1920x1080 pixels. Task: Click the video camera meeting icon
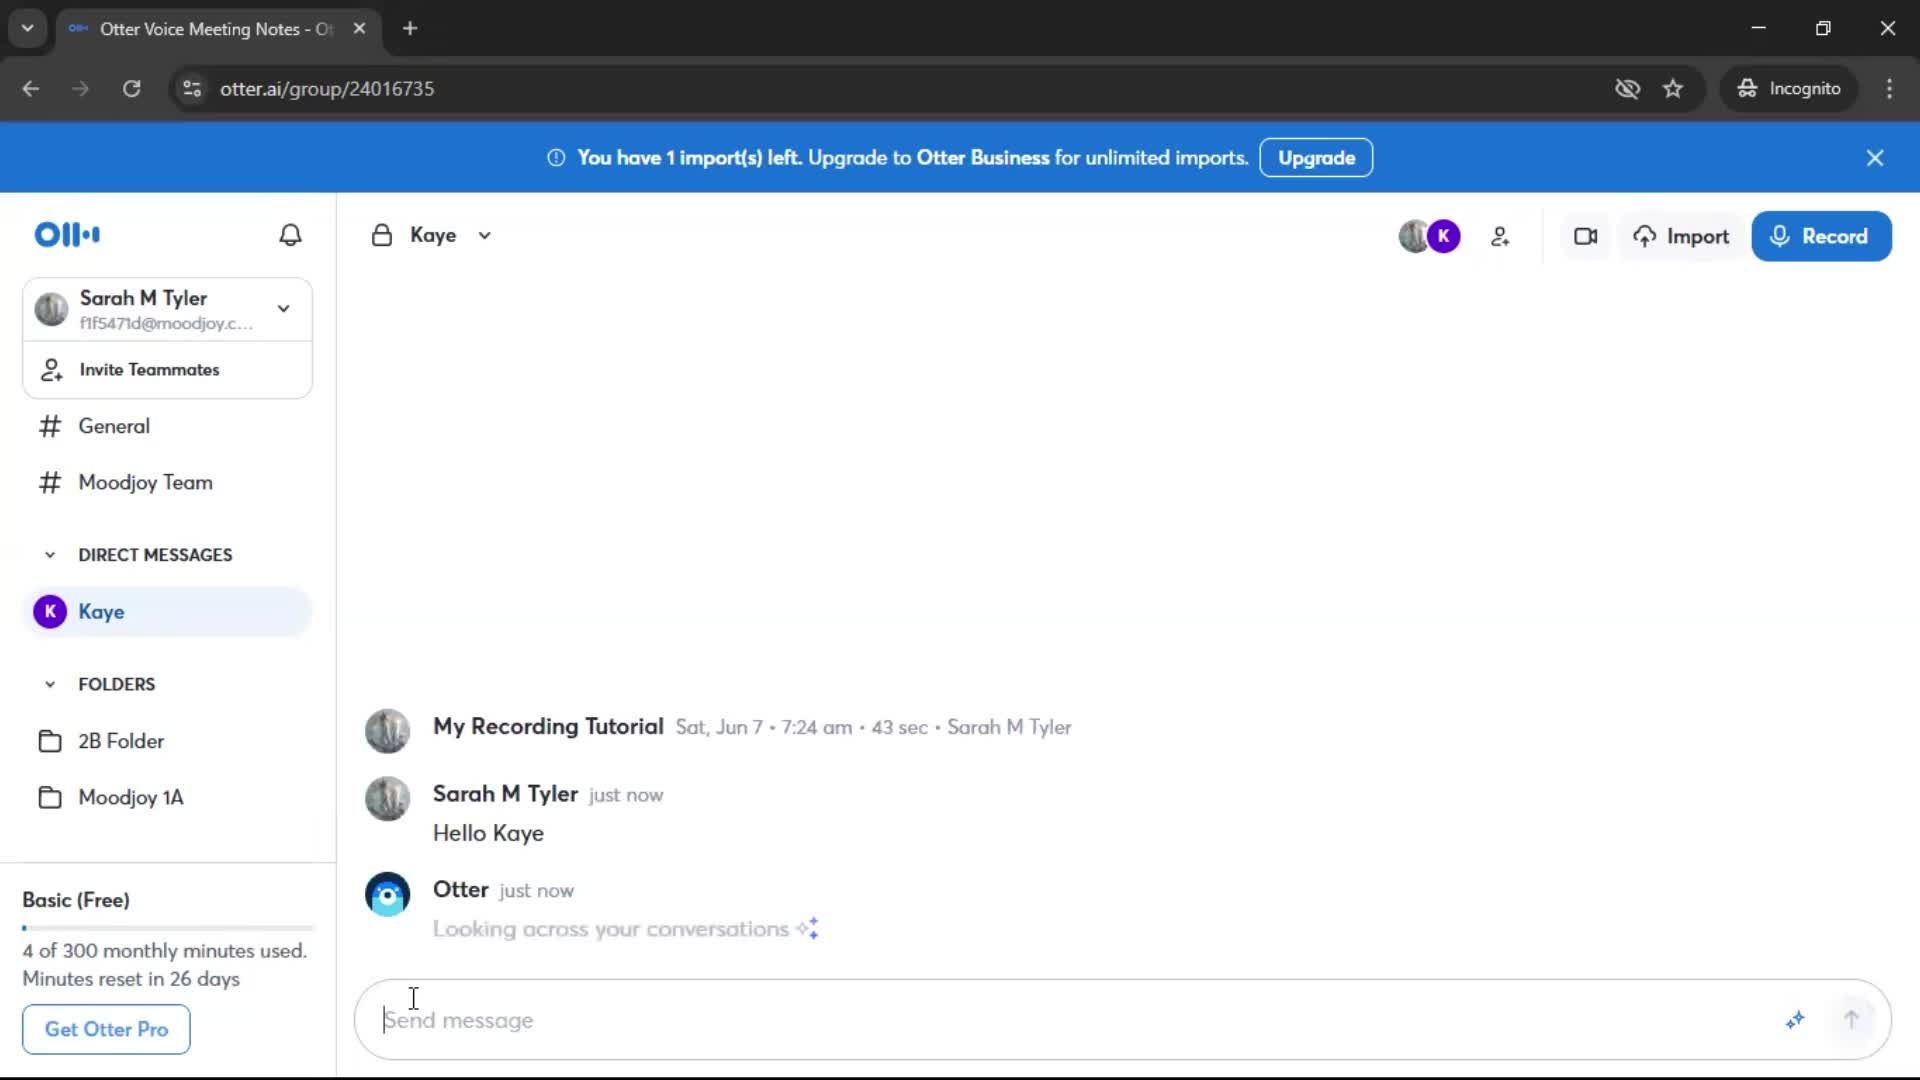tap(1586, 237)
